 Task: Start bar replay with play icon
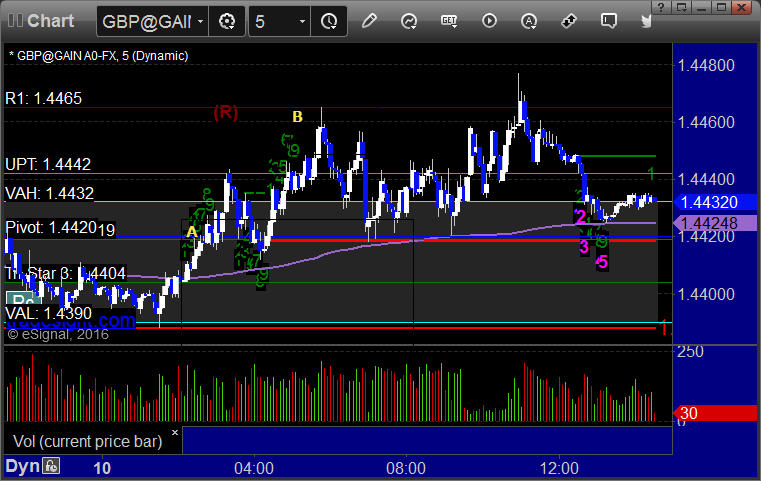pyautogui.click(x=489, y=21)
